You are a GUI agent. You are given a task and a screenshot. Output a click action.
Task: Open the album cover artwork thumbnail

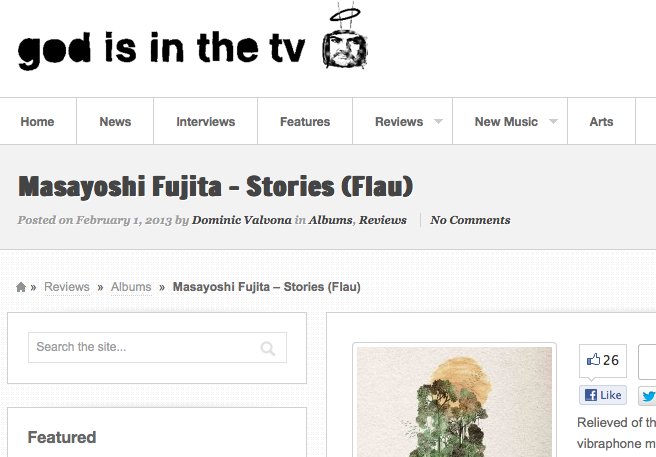454,401
